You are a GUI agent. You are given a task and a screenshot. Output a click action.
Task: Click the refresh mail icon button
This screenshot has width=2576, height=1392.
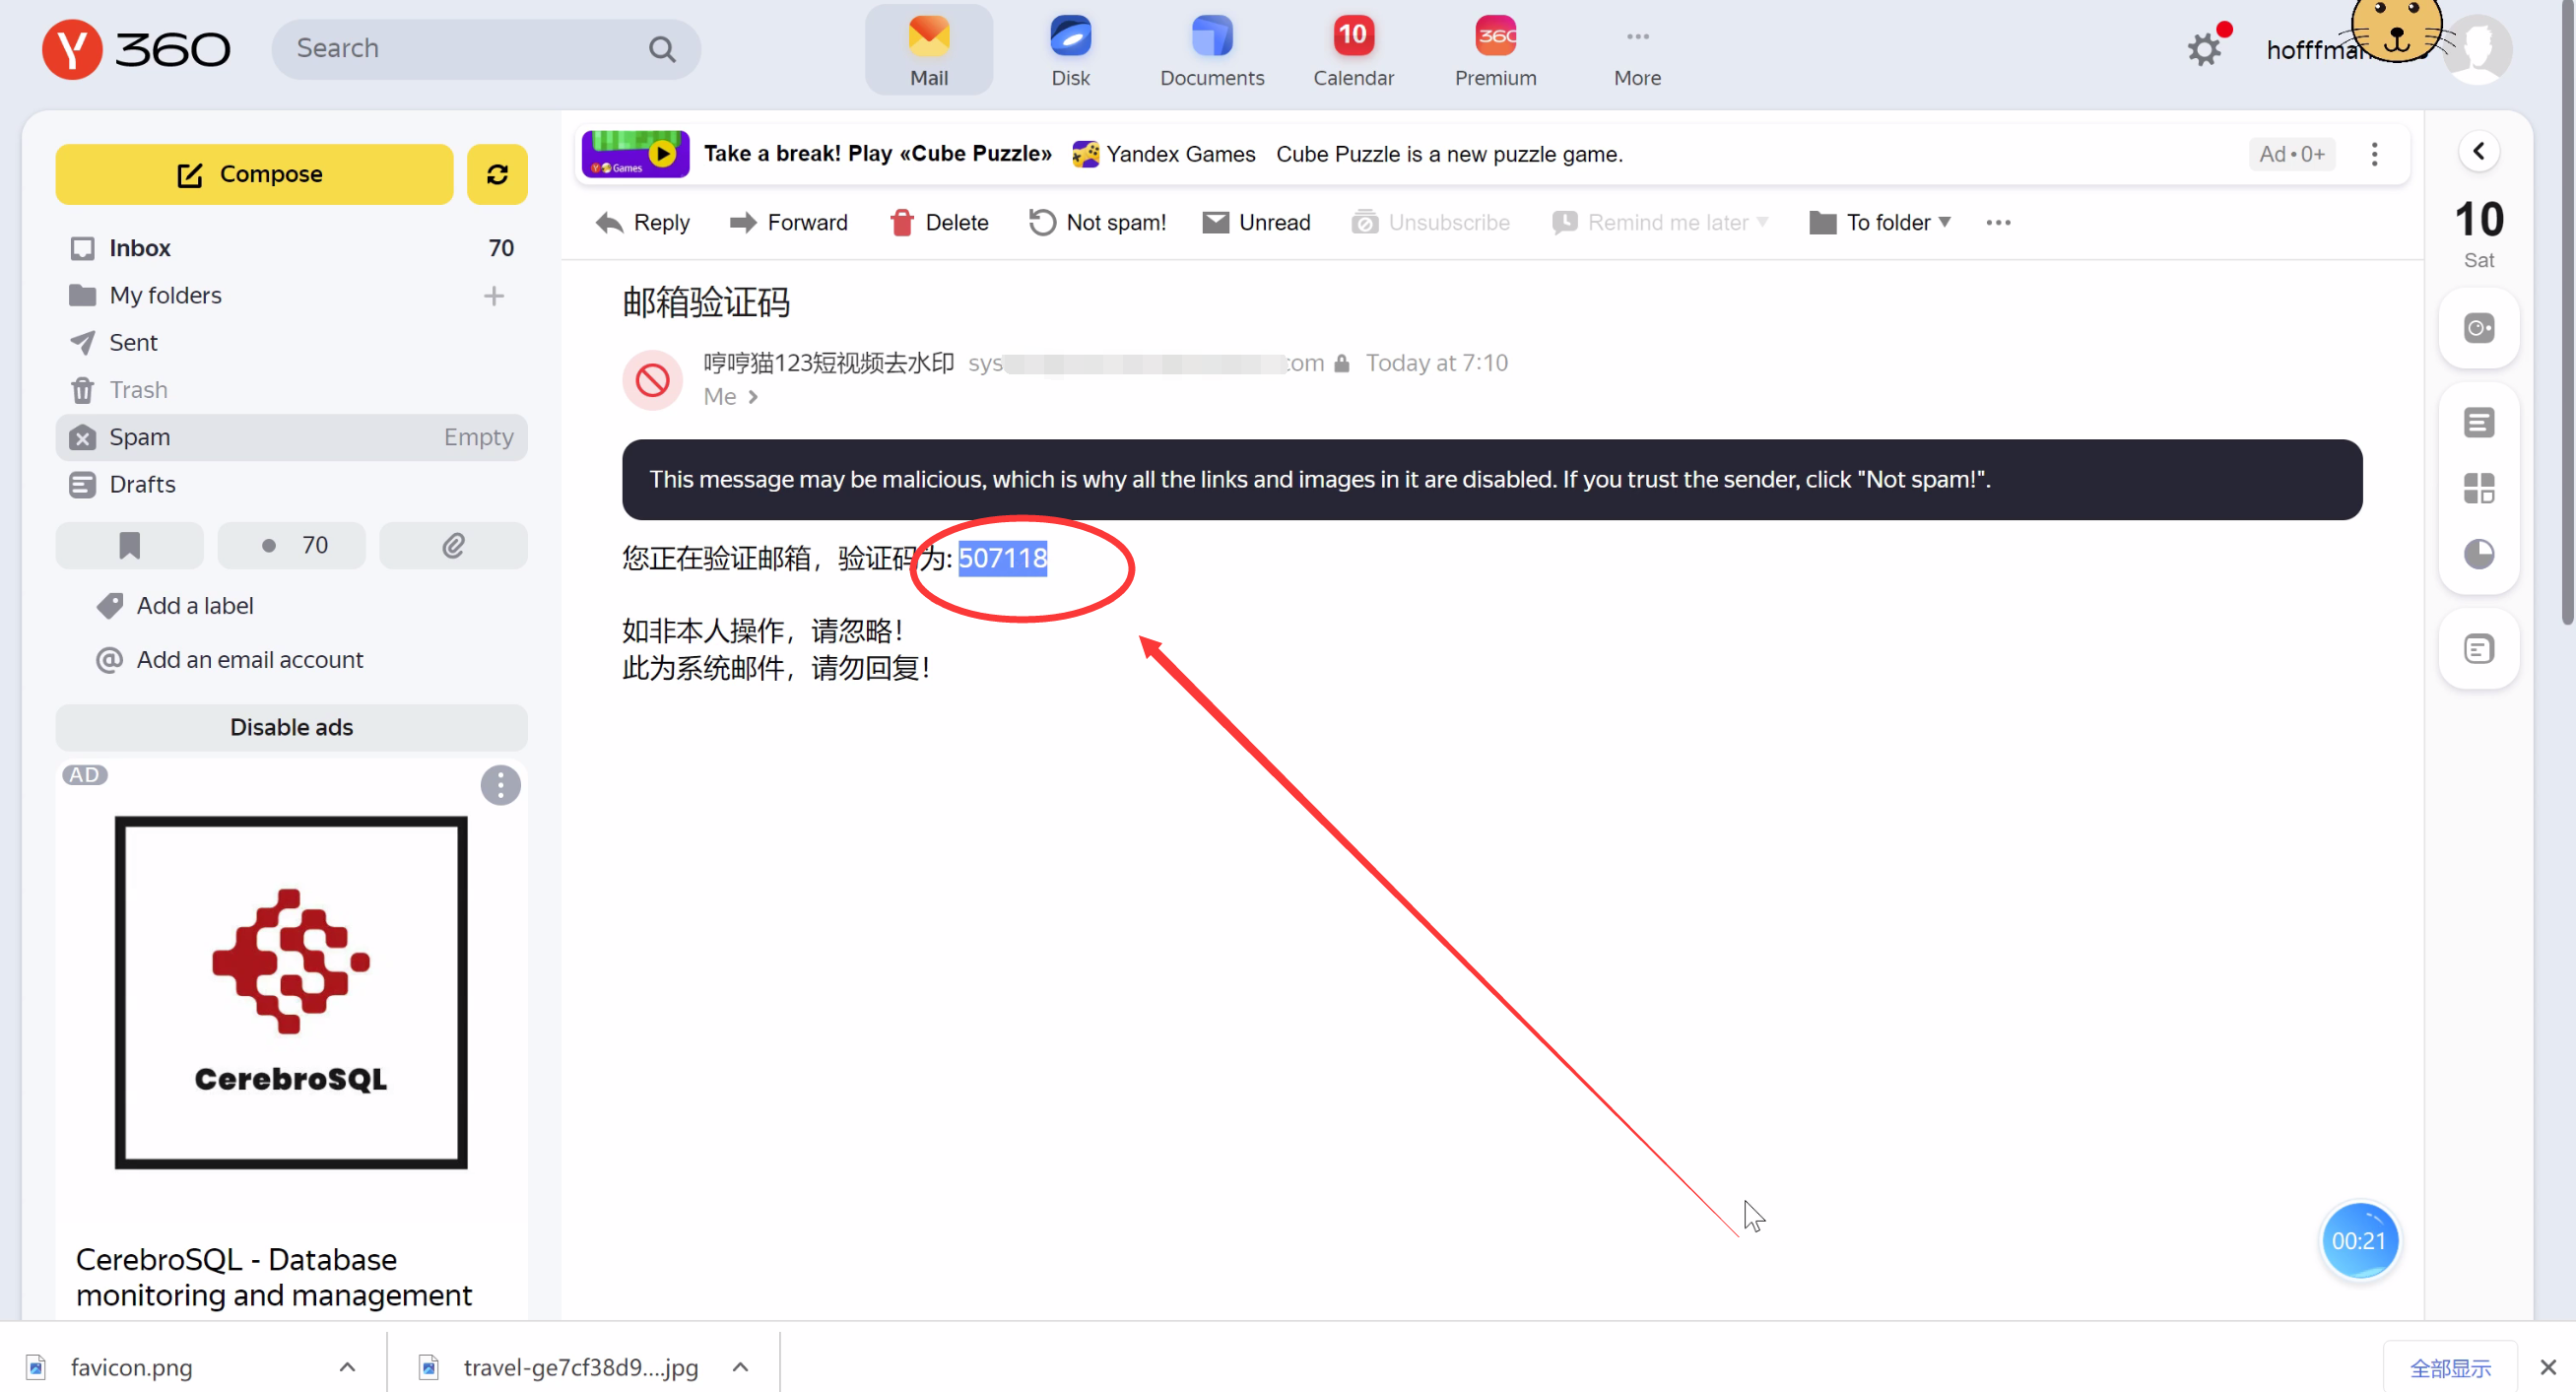[497, 174]
